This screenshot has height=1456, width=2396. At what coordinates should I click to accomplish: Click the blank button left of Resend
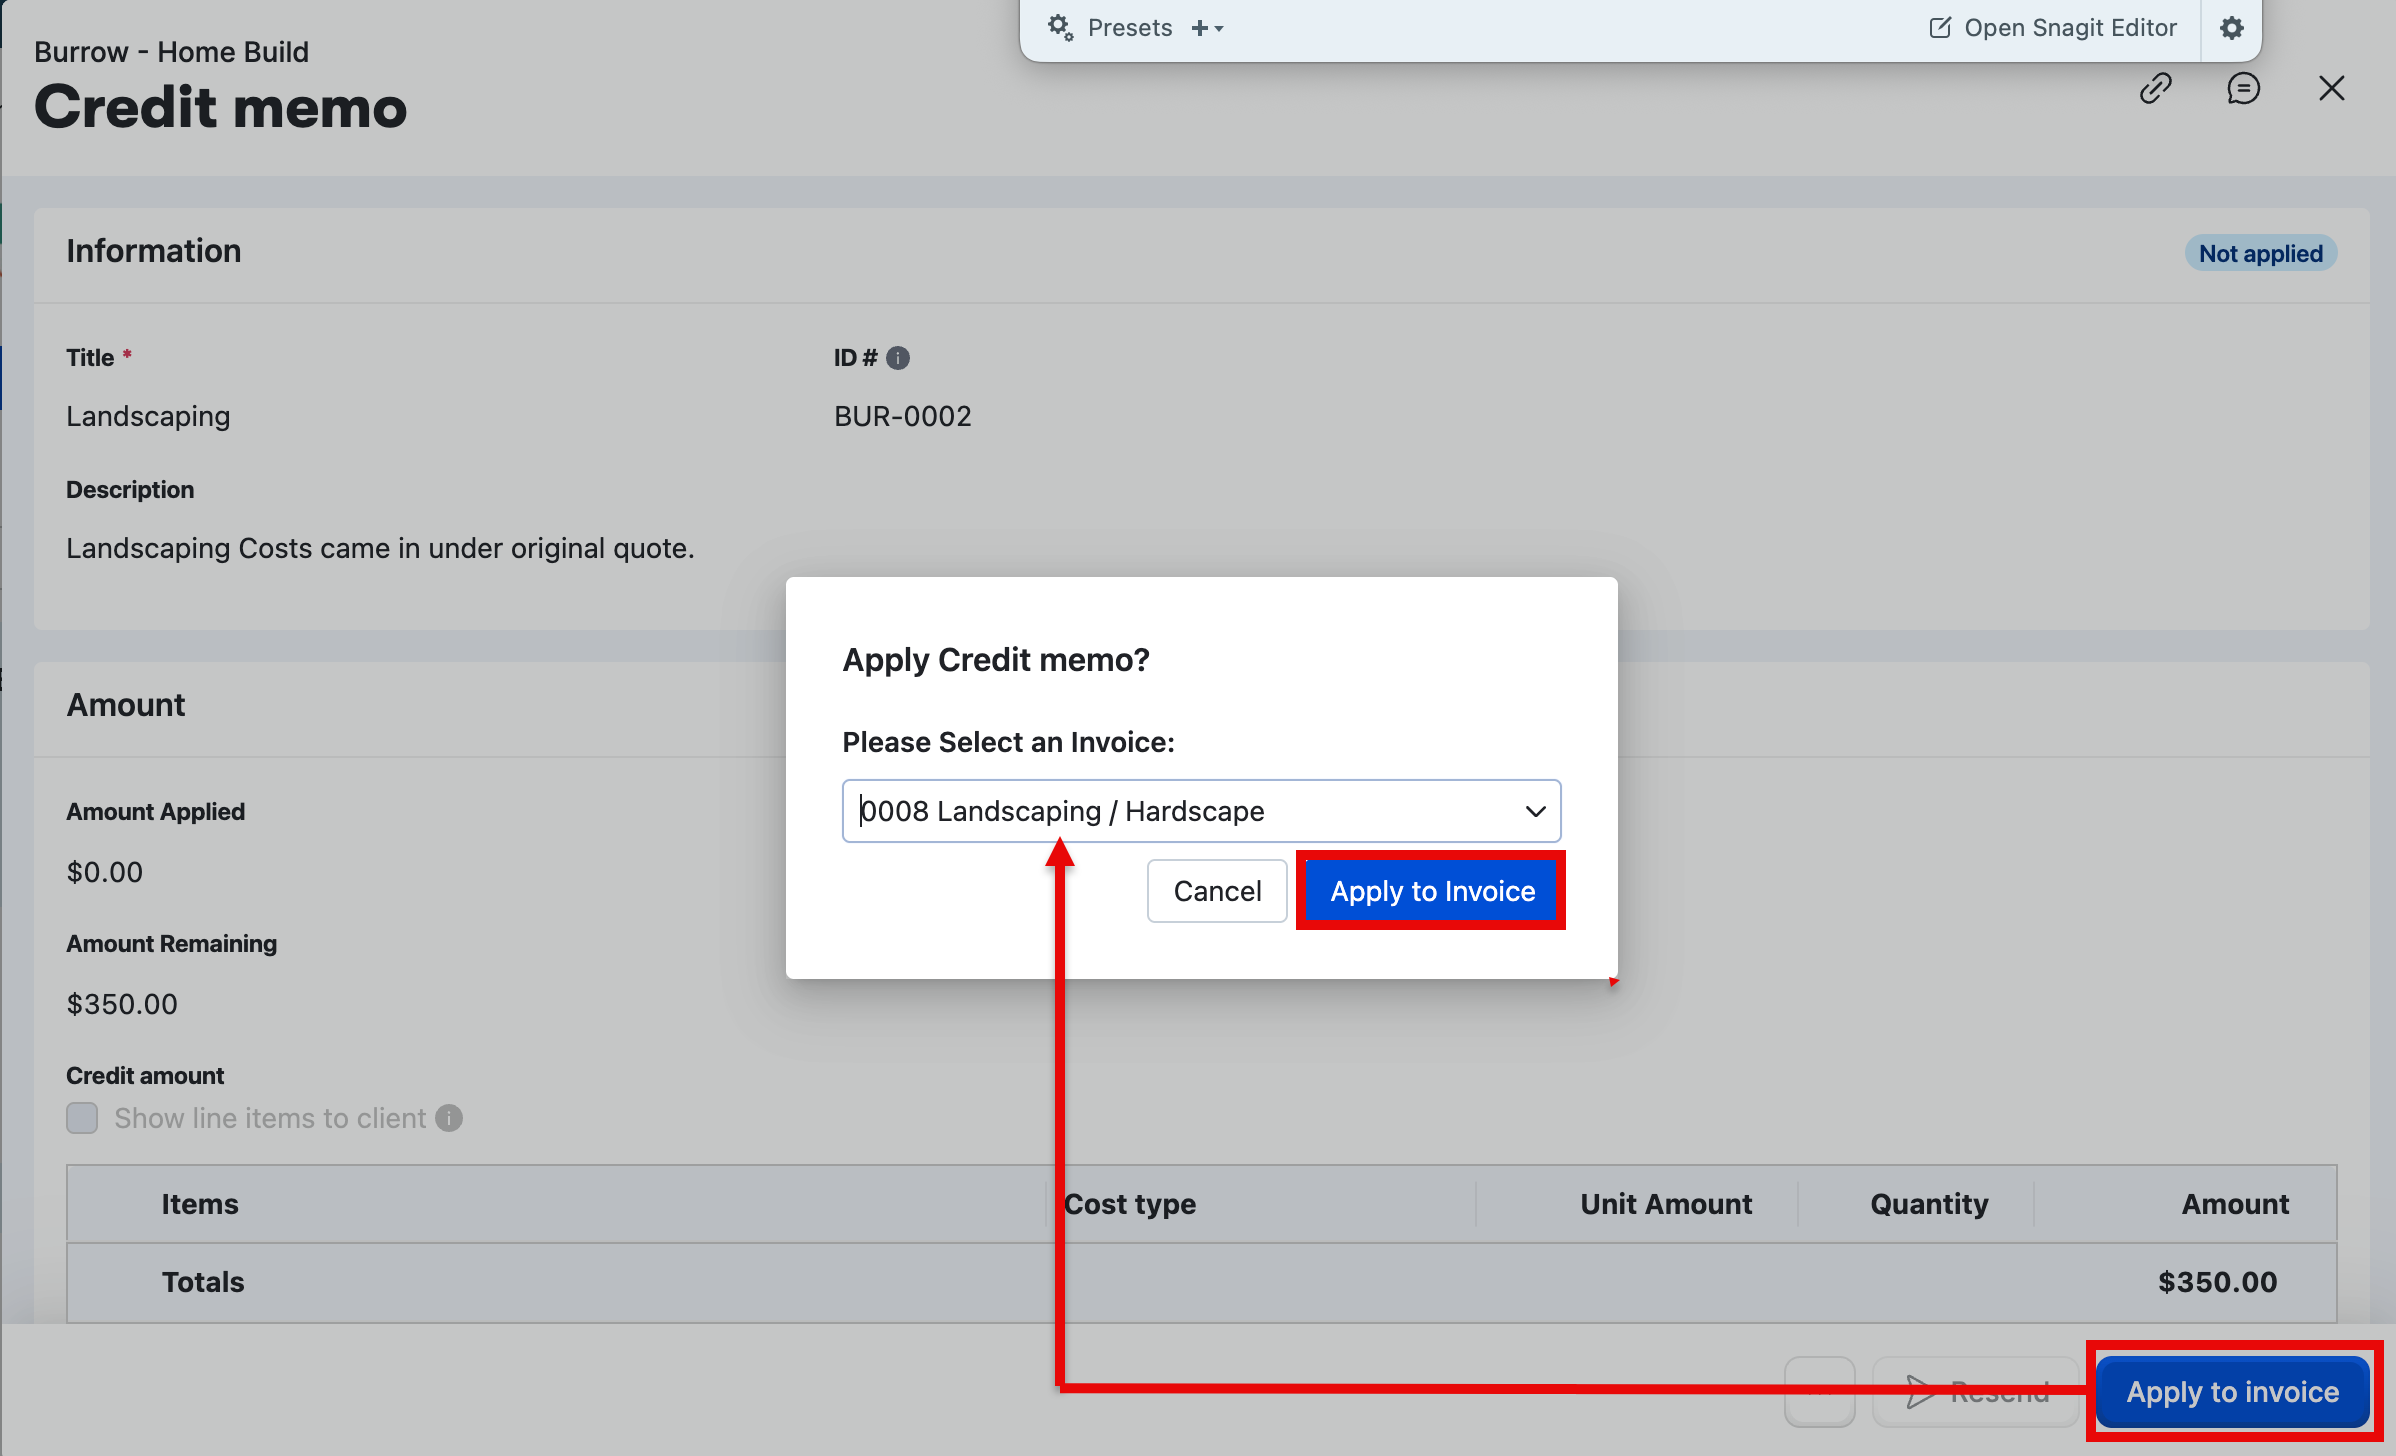click(1819, 1391)
